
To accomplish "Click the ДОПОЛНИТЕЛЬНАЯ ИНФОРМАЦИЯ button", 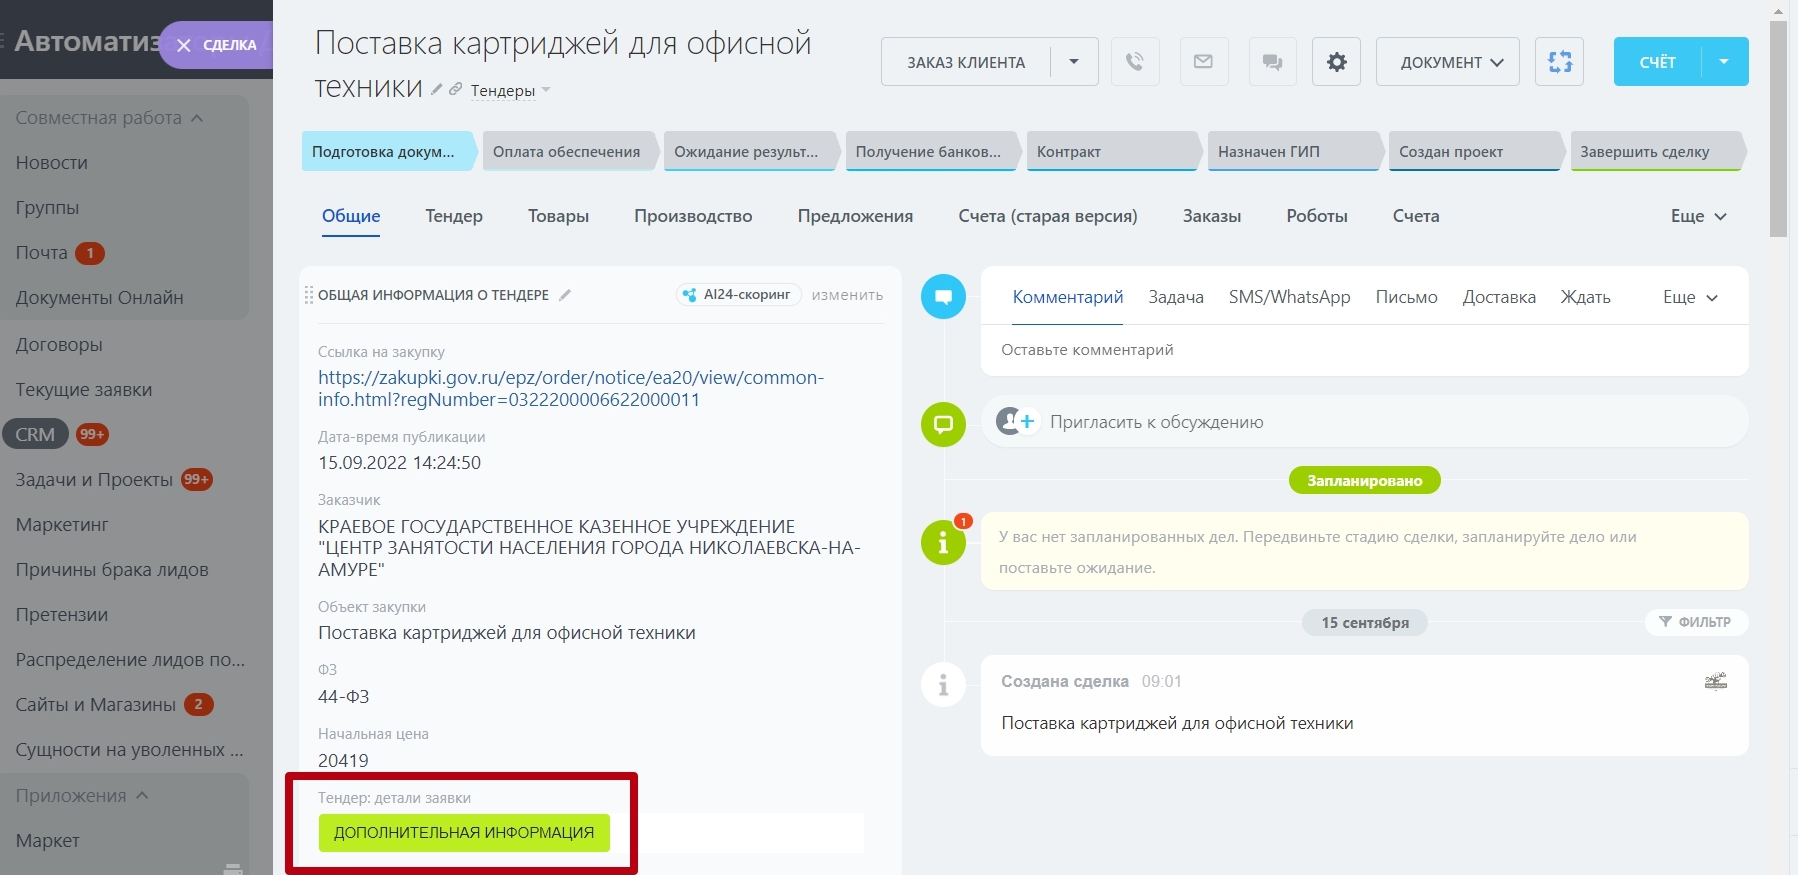I will coord(464,832).
